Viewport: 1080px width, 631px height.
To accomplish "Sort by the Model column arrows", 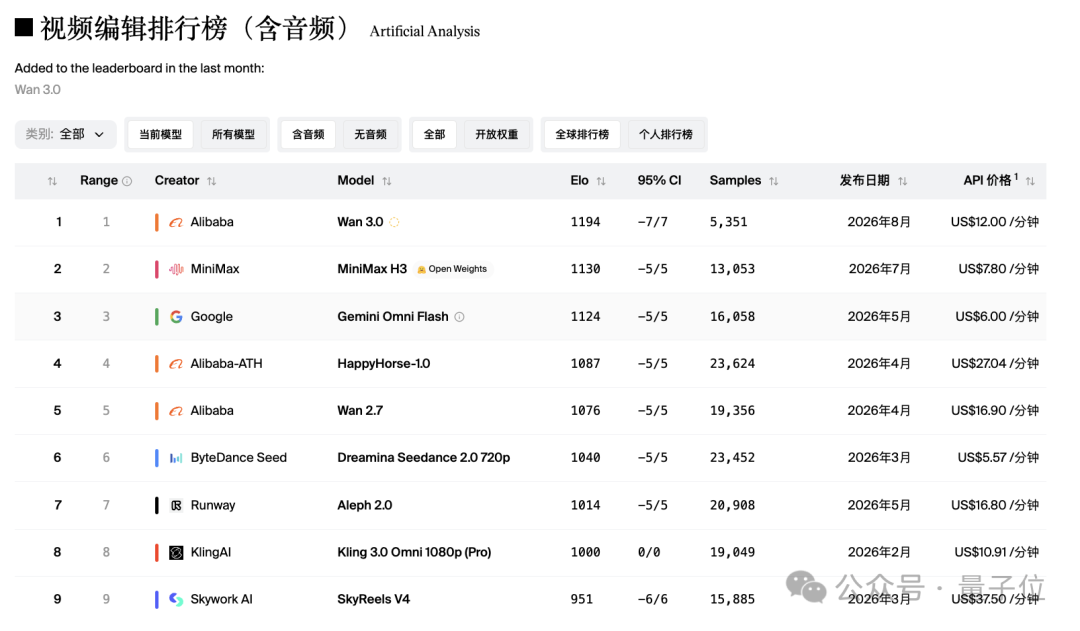I will [x=387, y=181].
